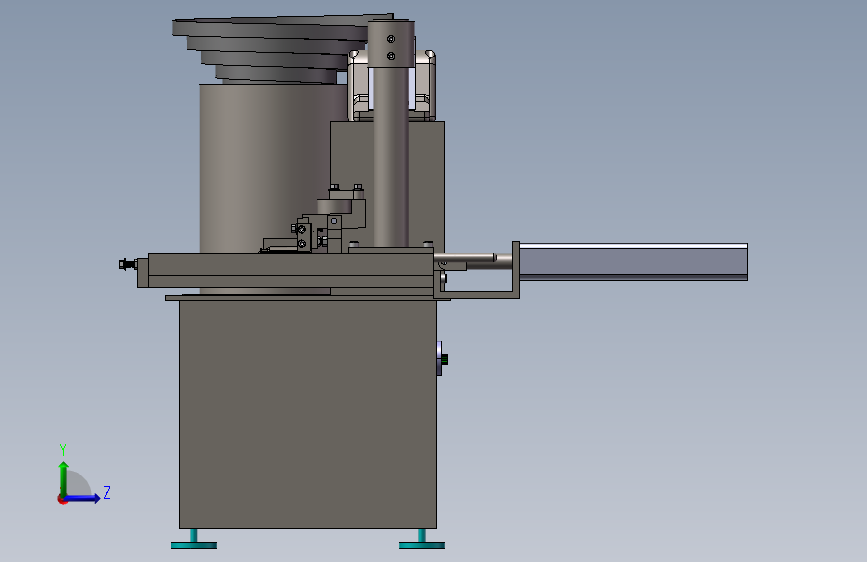
Task: Select the long extrusion rail on the right
Action: 633,262
